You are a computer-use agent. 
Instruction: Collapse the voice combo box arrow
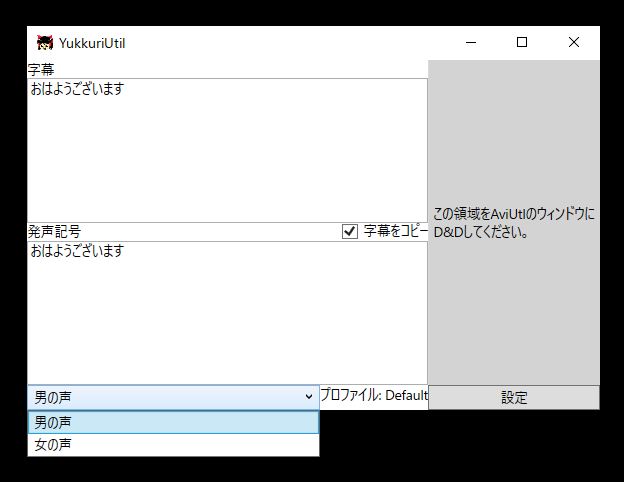(x=309, y=397)
